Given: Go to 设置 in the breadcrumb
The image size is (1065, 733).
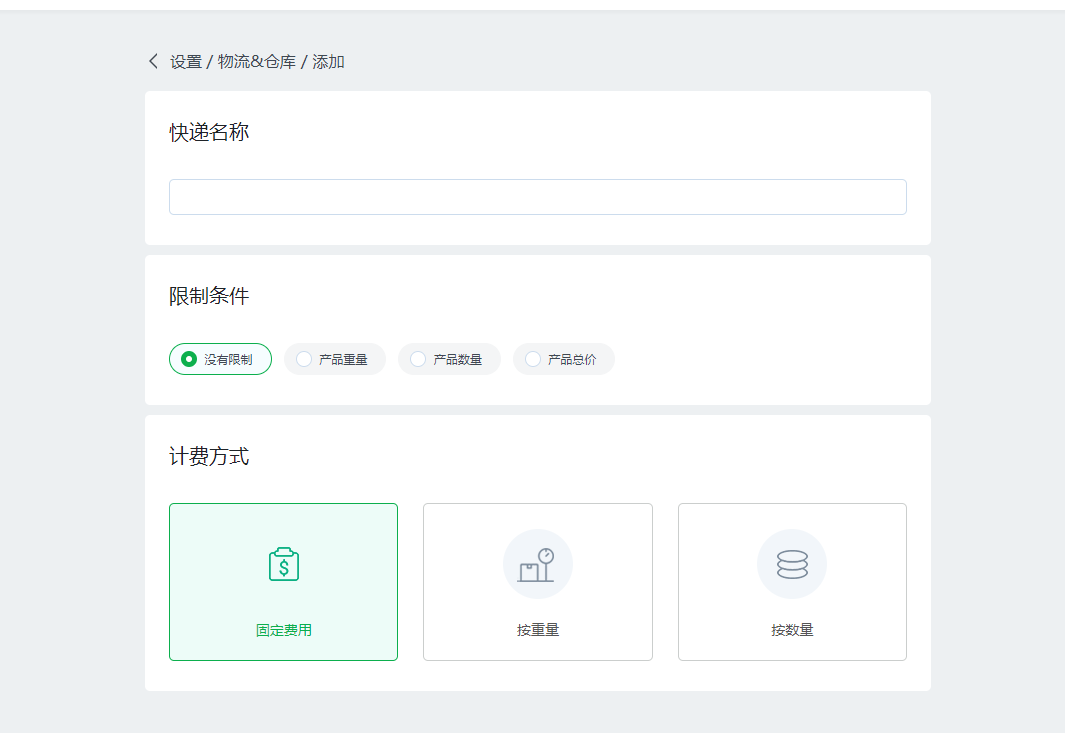Looking at the screenshot, I should coord(186,62).
